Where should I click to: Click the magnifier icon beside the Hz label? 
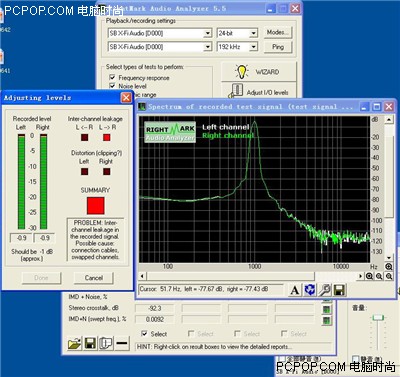pos(389,267)
